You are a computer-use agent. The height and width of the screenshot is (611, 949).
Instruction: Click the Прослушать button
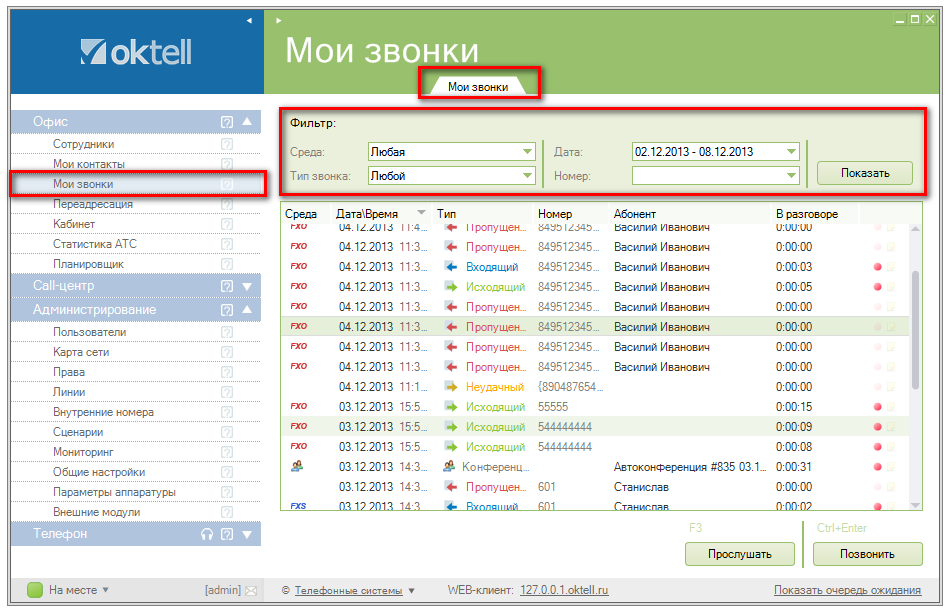[x=739, y=554]
